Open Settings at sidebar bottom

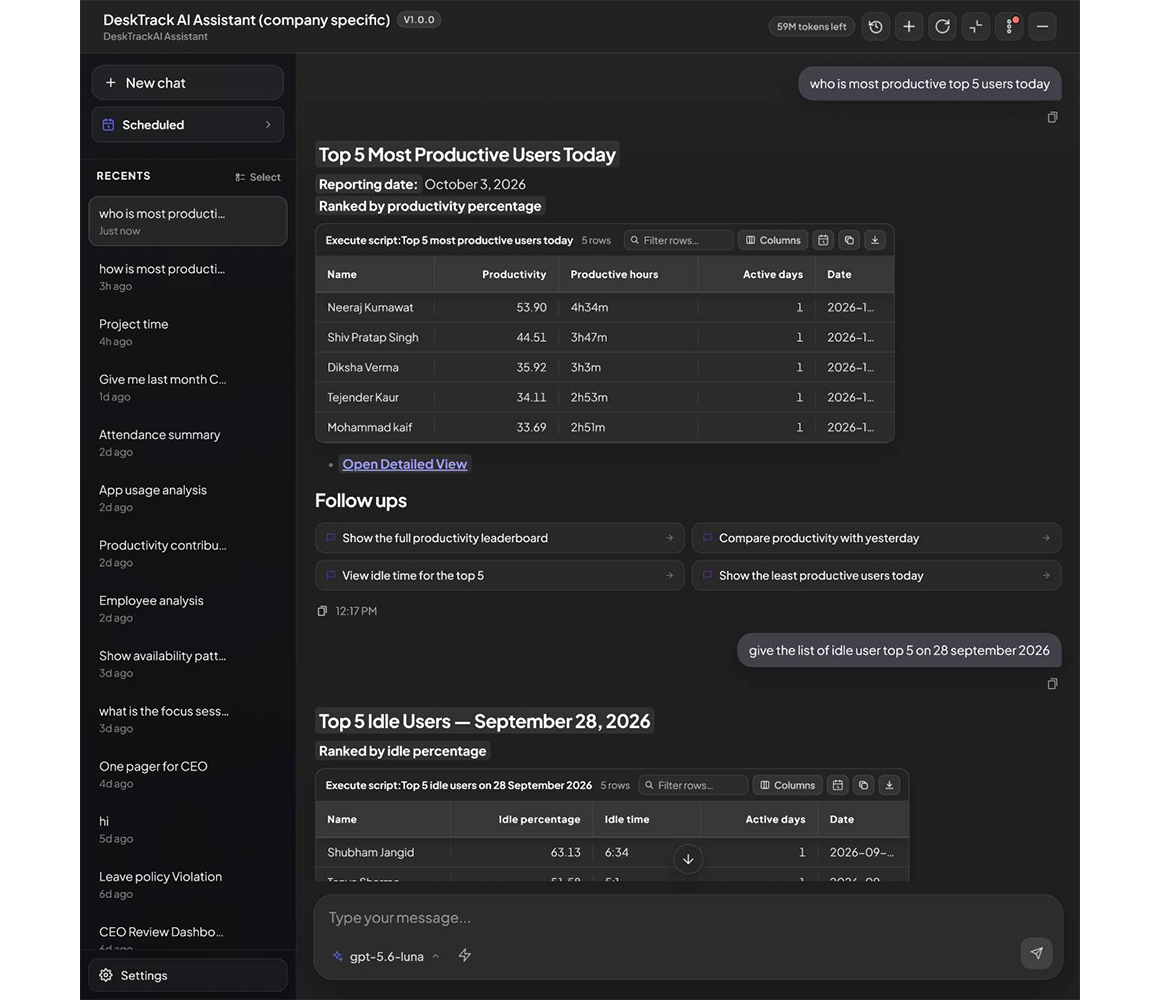(188, 975)
